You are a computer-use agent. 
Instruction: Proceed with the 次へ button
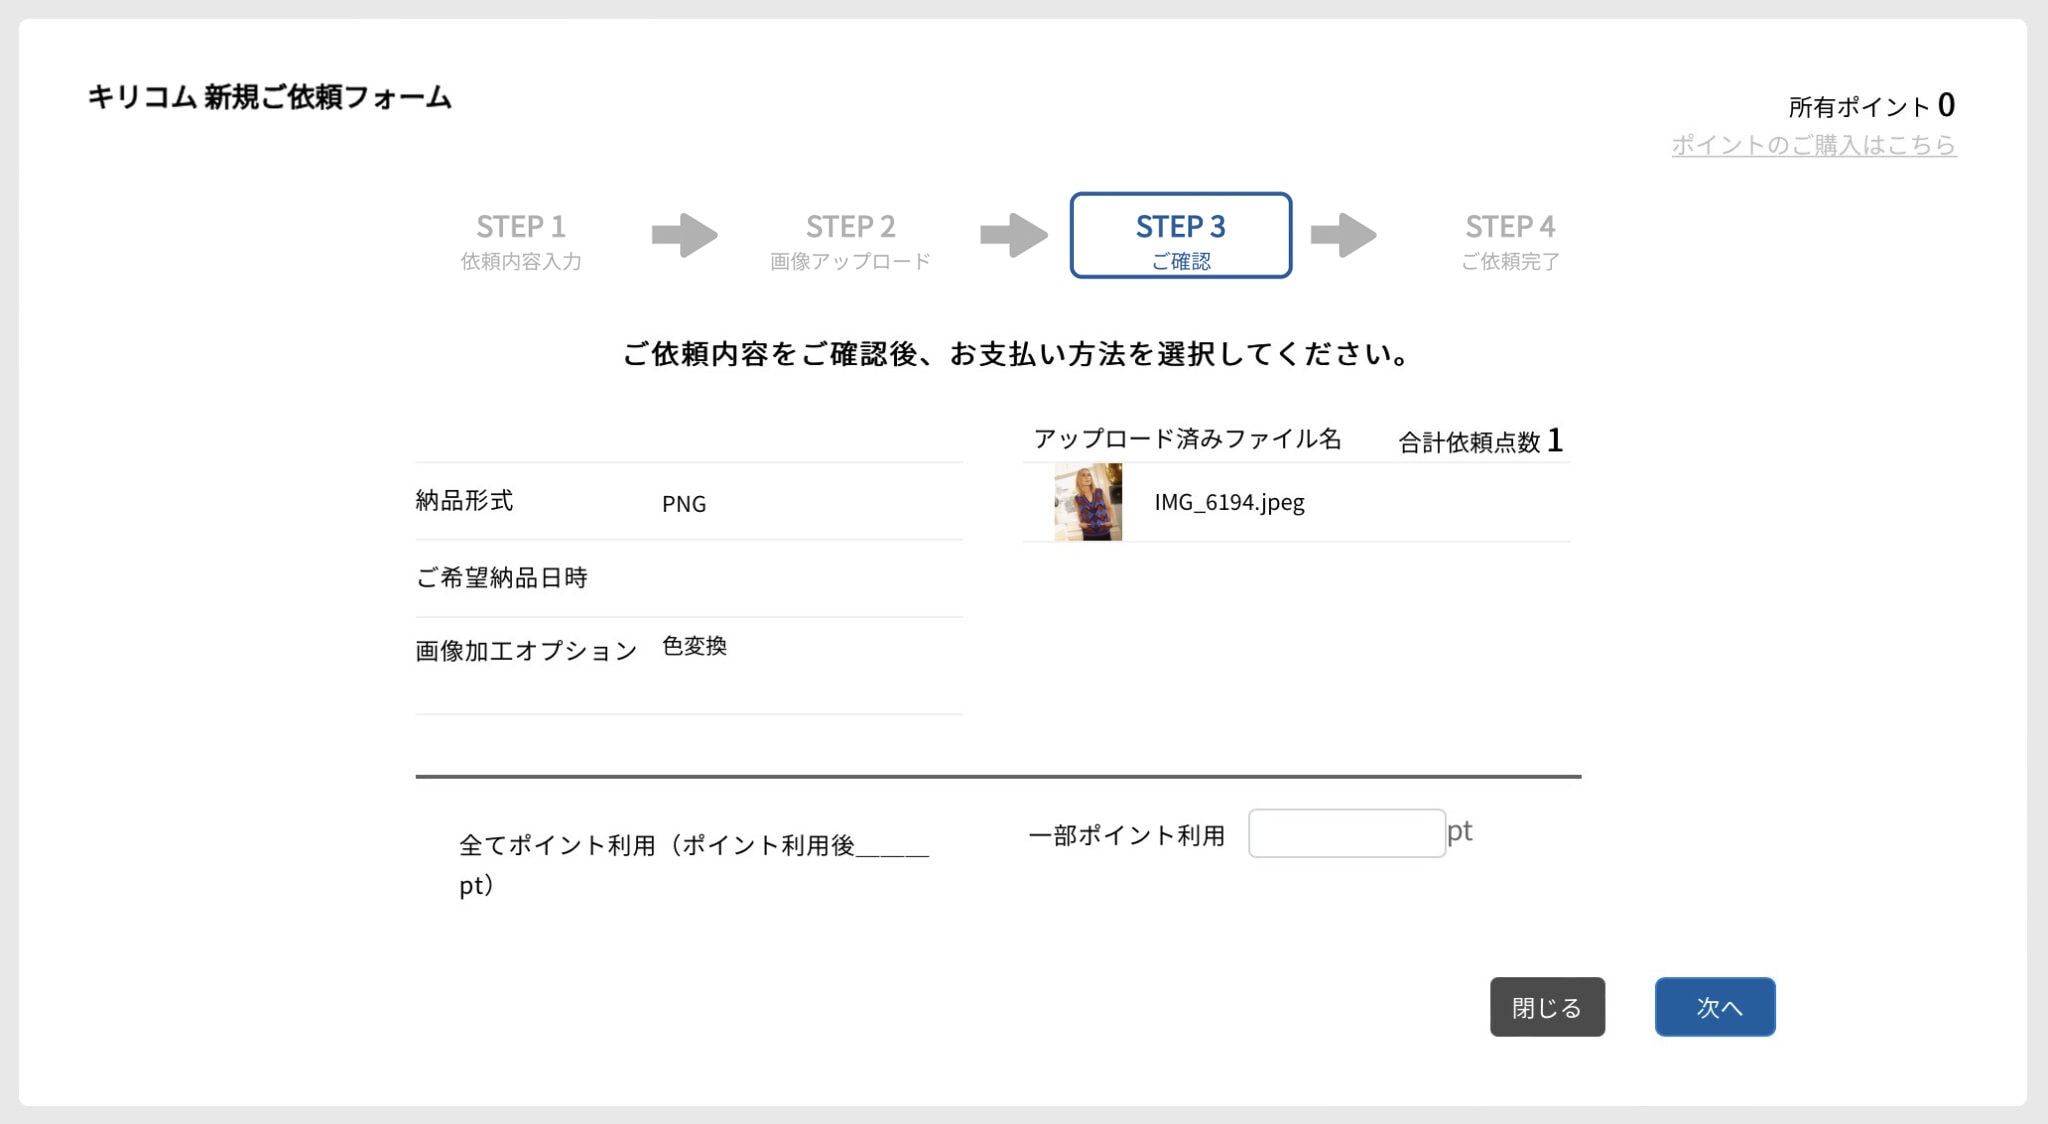[1715, 1007]
